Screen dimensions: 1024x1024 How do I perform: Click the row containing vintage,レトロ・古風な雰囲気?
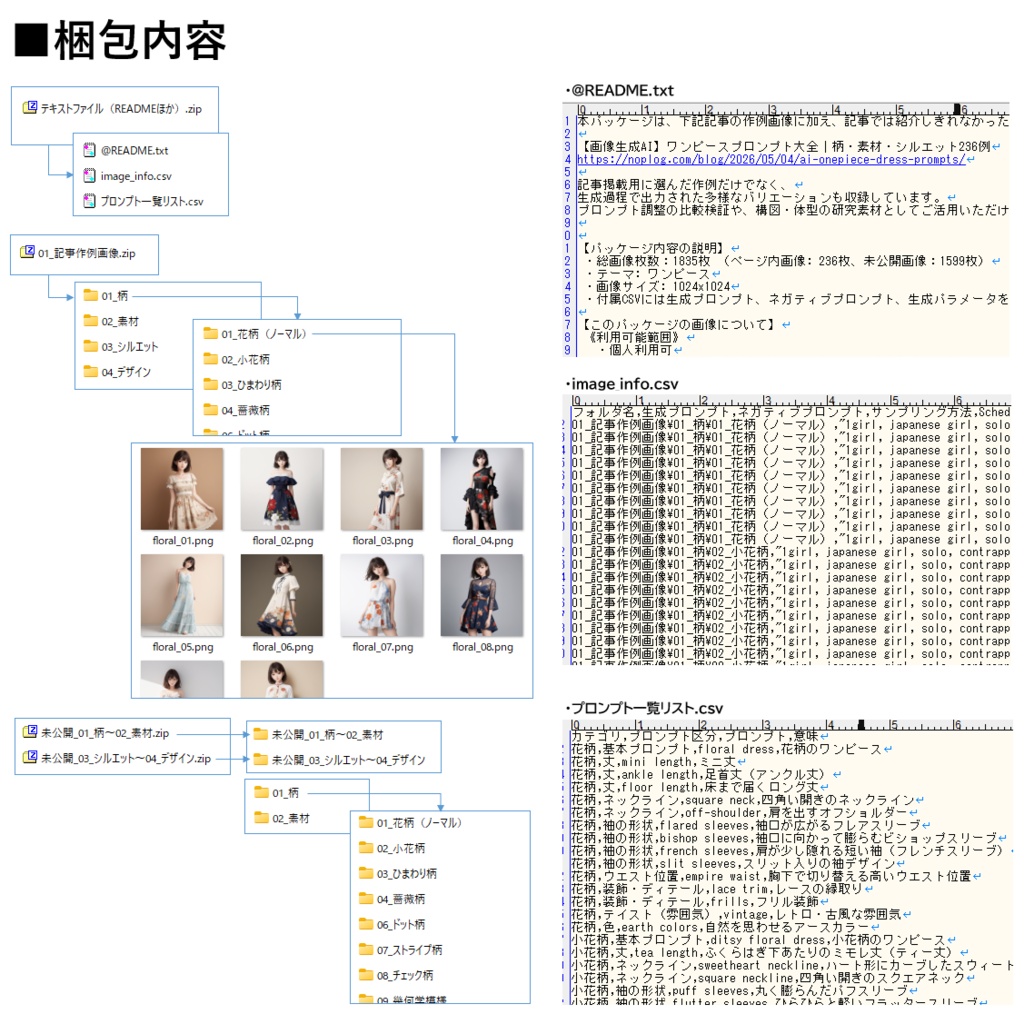741,914
